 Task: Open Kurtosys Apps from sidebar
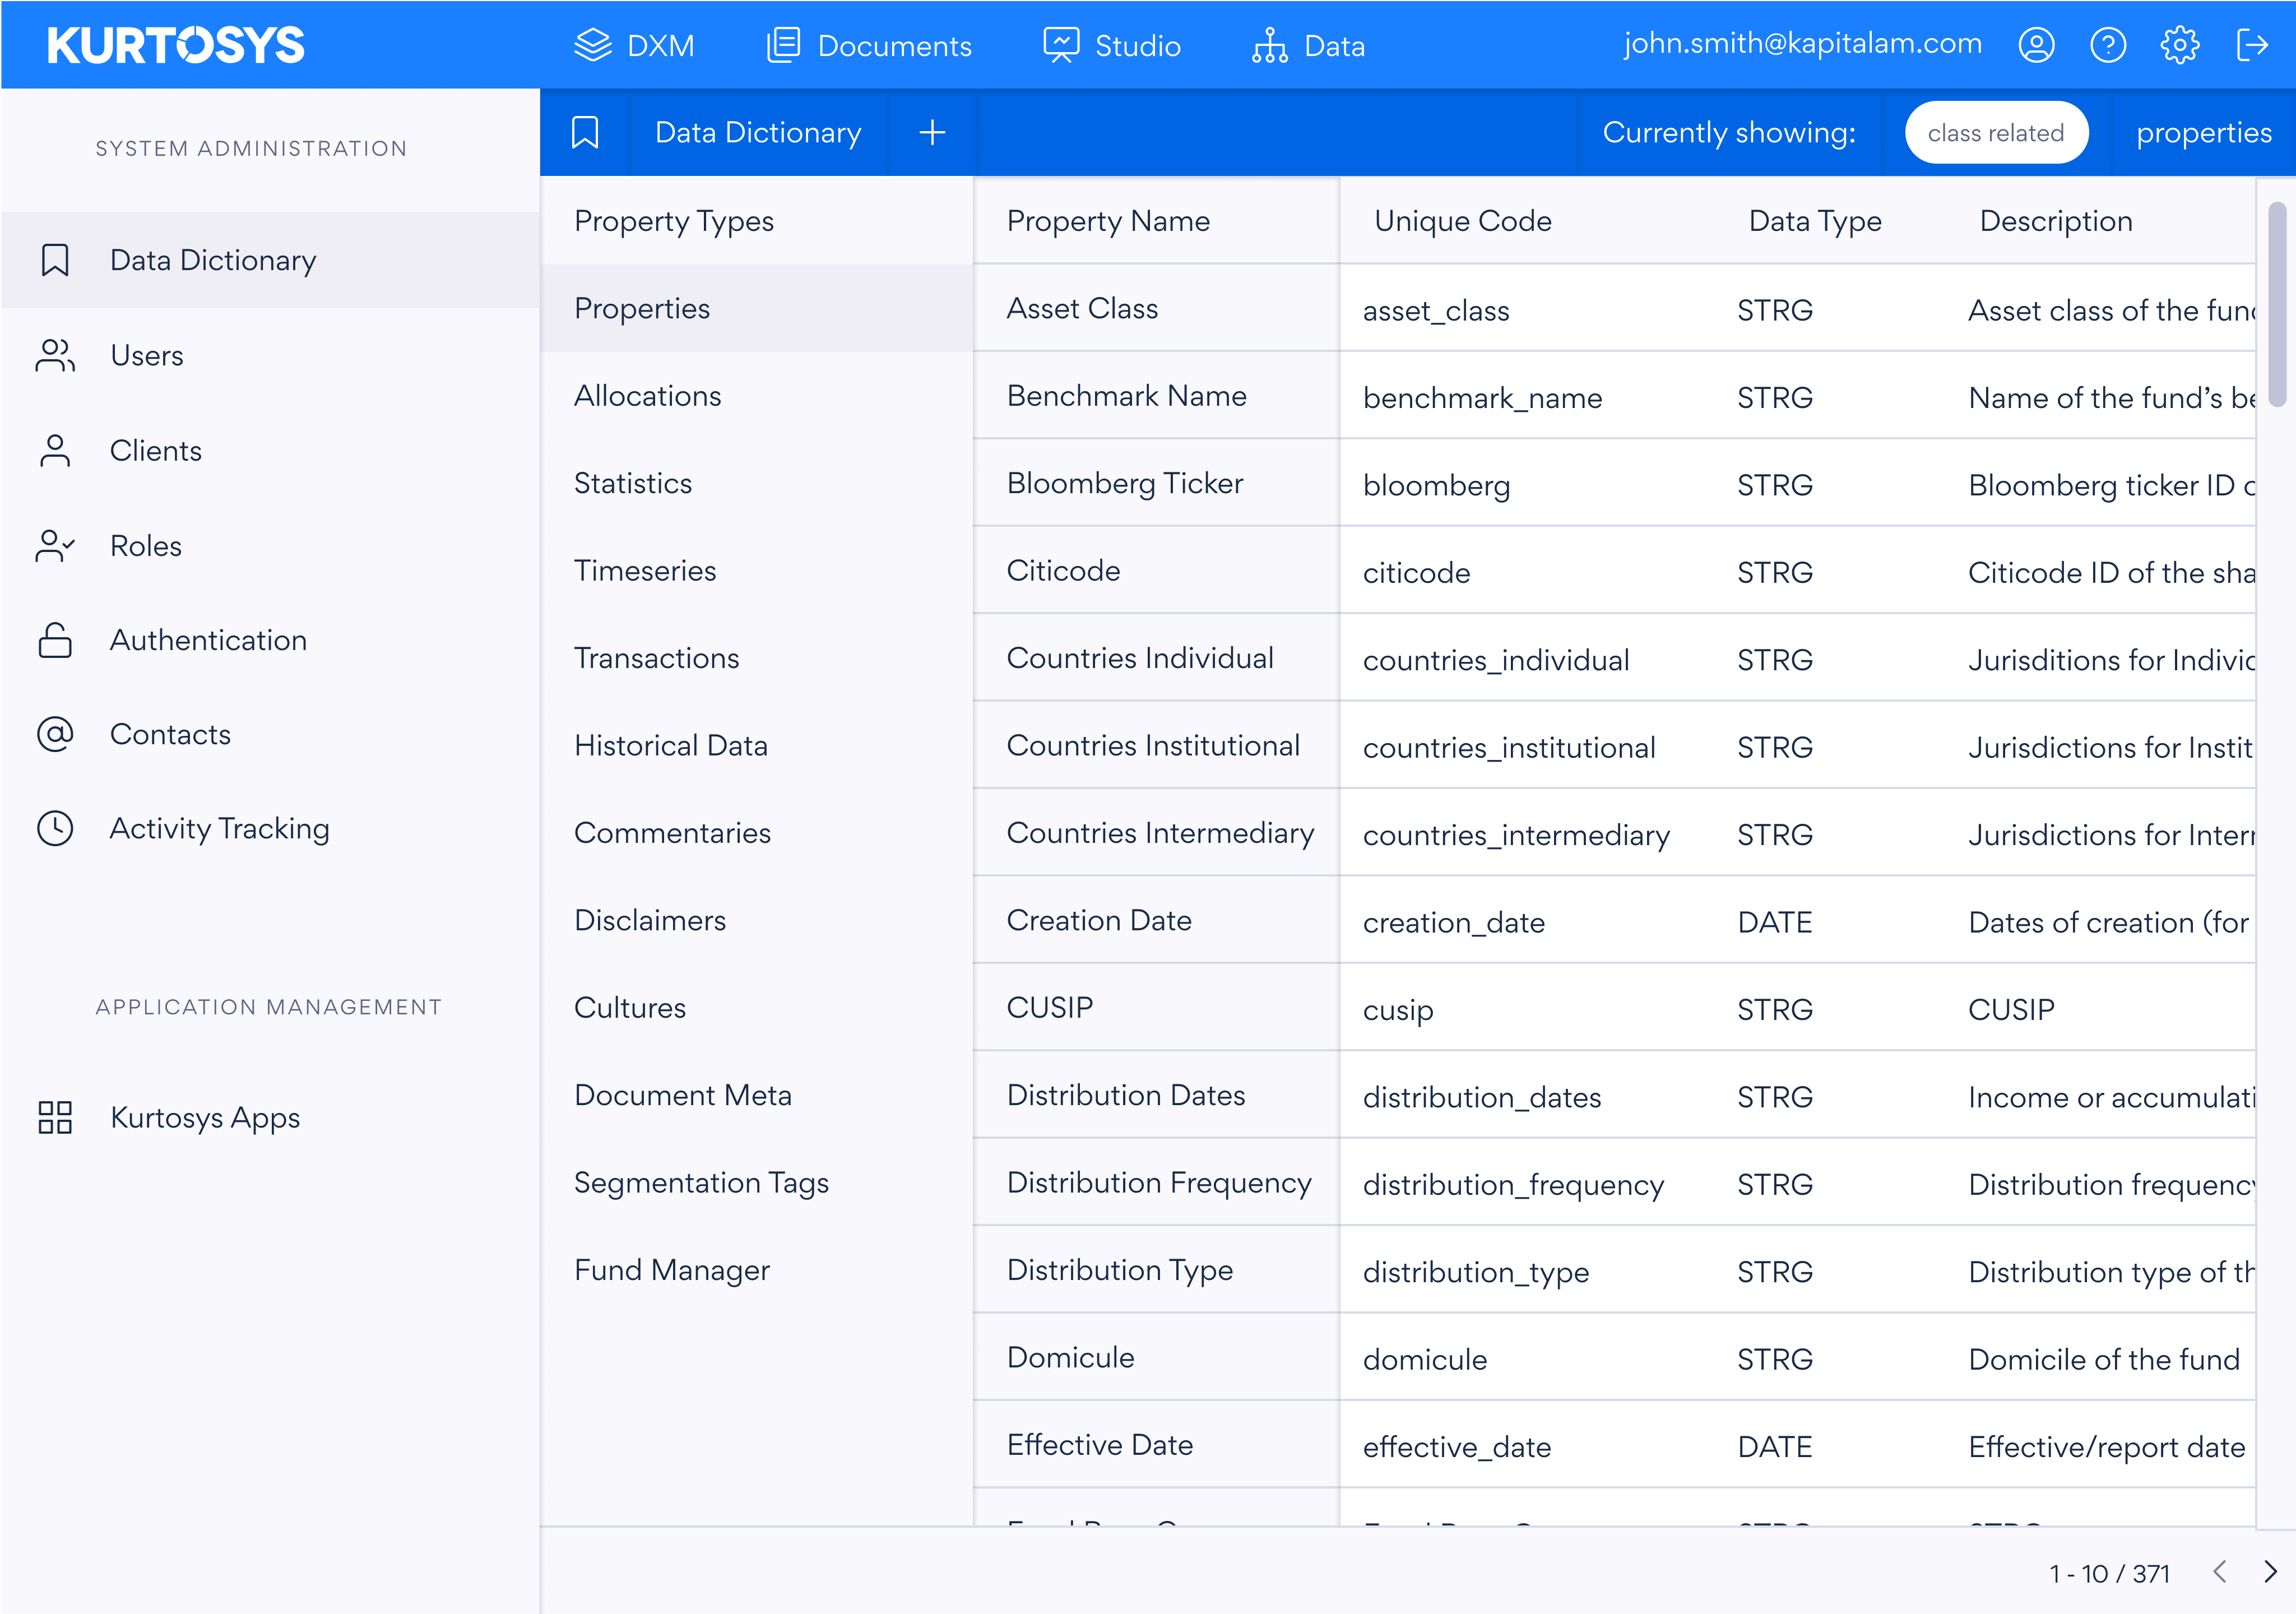click(204, 1117)
